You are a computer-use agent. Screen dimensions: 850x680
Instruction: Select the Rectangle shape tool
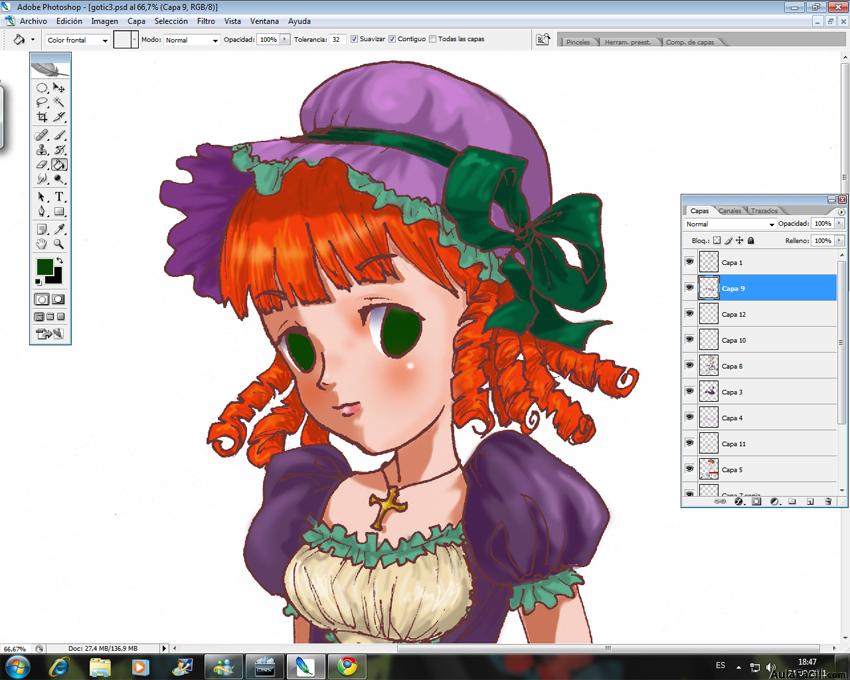[x=59, y=211]
